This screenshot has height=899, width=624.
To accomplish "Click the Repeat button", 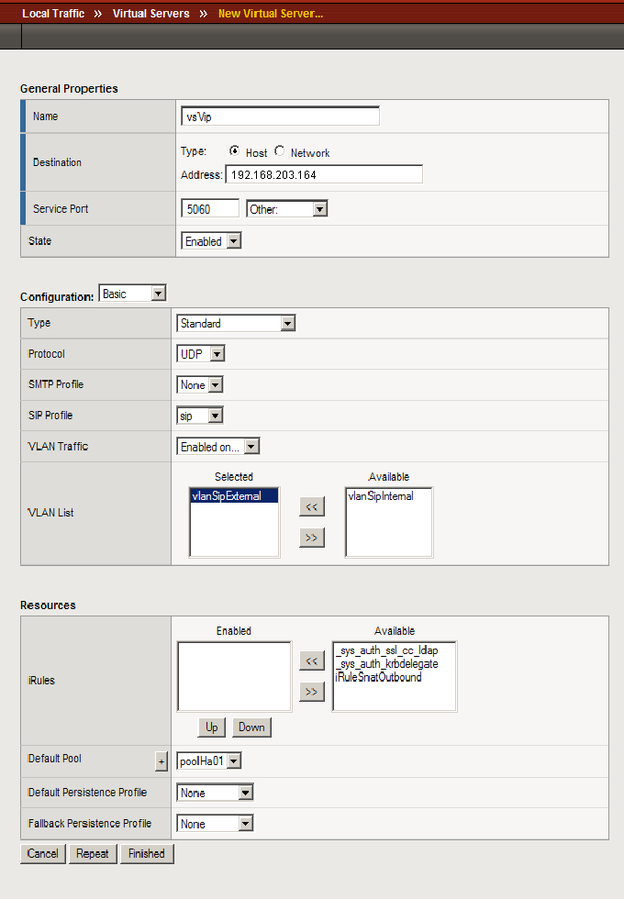I will pyautogui.click(x=92, y=854).
